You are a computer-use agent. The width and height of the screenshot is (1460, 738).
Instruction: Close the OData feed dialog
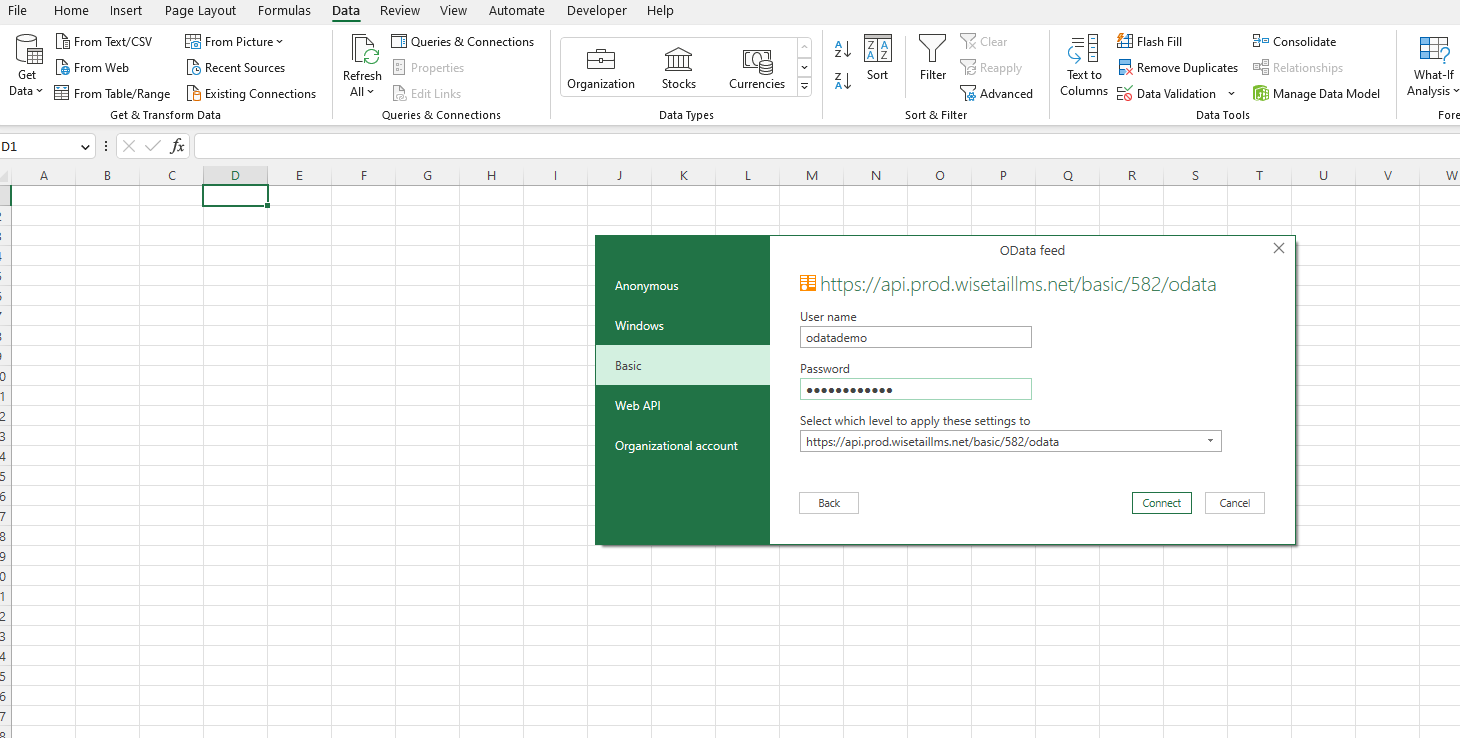[x=1278, y=249]
